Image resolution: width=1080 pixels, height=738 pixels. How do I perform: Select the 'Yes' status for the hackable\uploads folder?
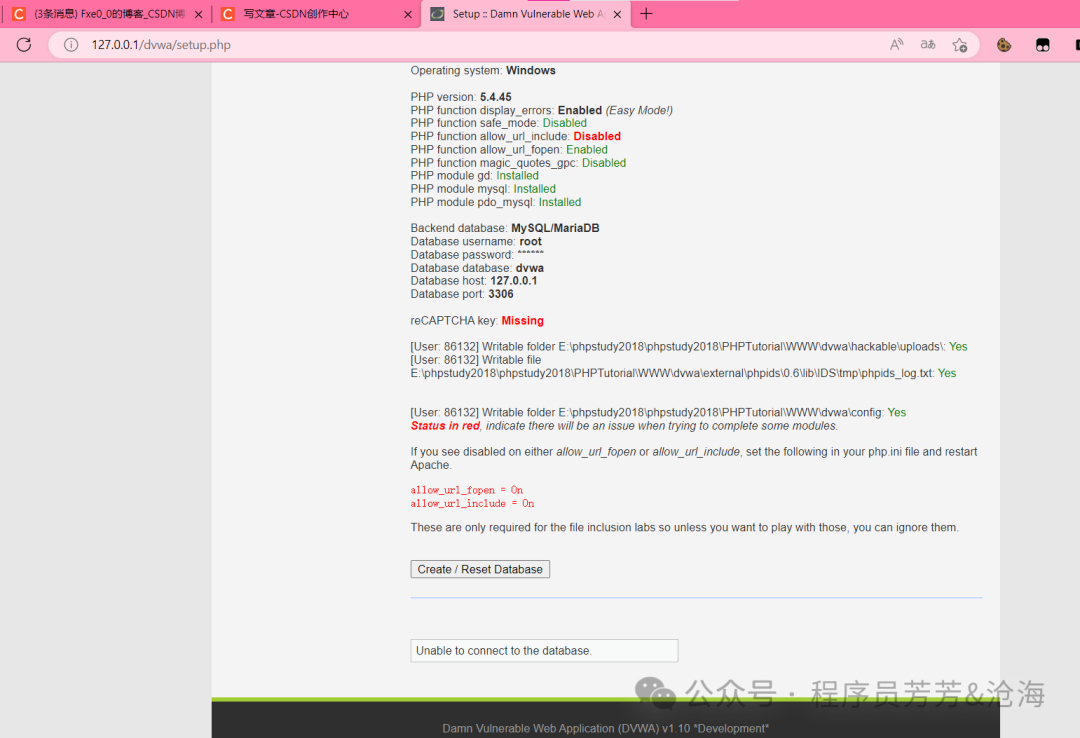[x=958, y=347]
